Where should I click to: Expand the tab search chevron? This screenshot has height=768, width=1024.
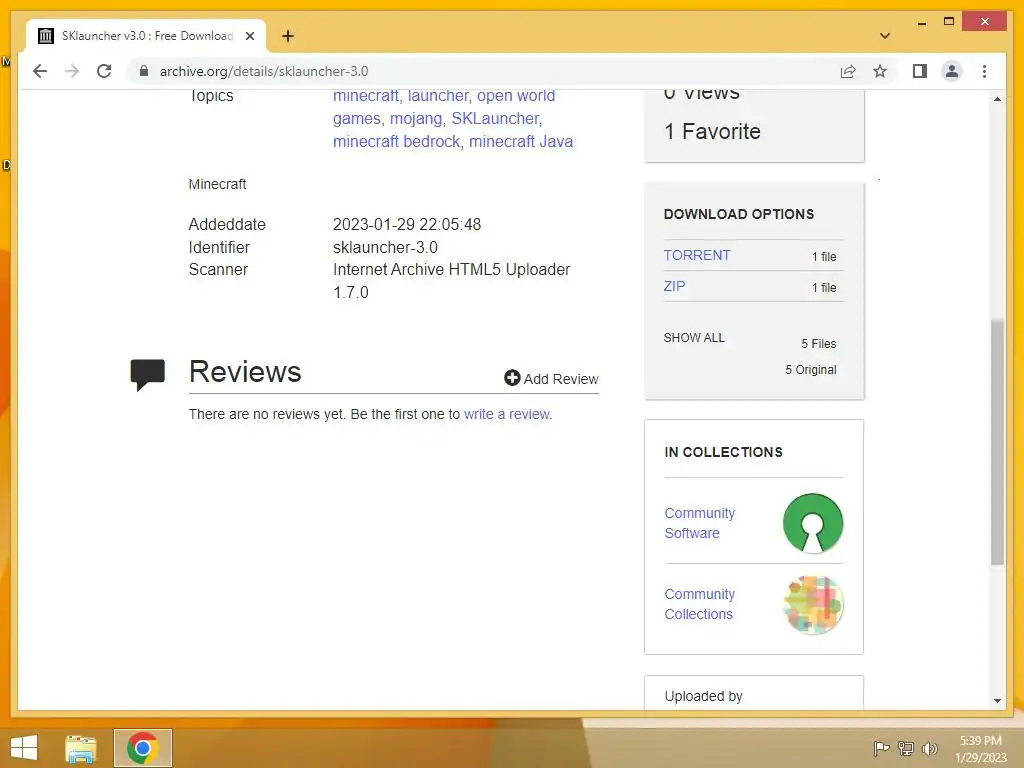pos(885,36)
